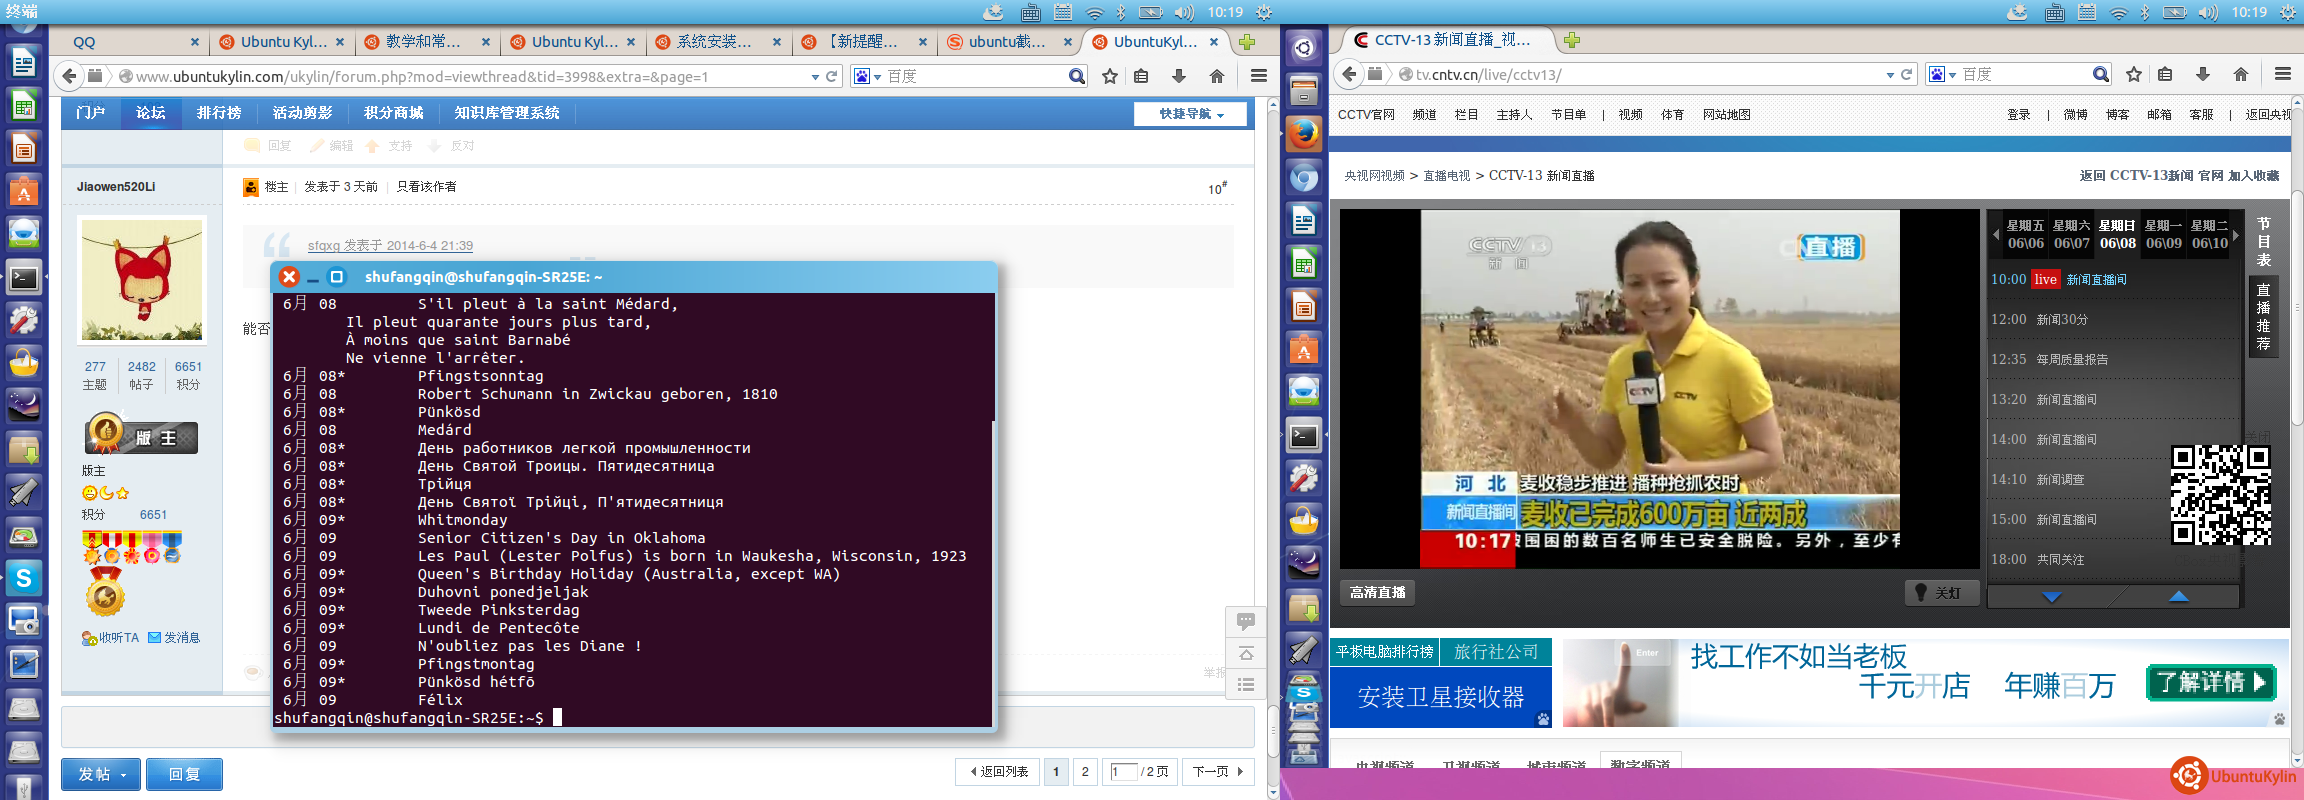The width and height of the screenshot is (2304, 800).
Task: Open the hamburger menu in the CCTV browser
Action: 2282,75
